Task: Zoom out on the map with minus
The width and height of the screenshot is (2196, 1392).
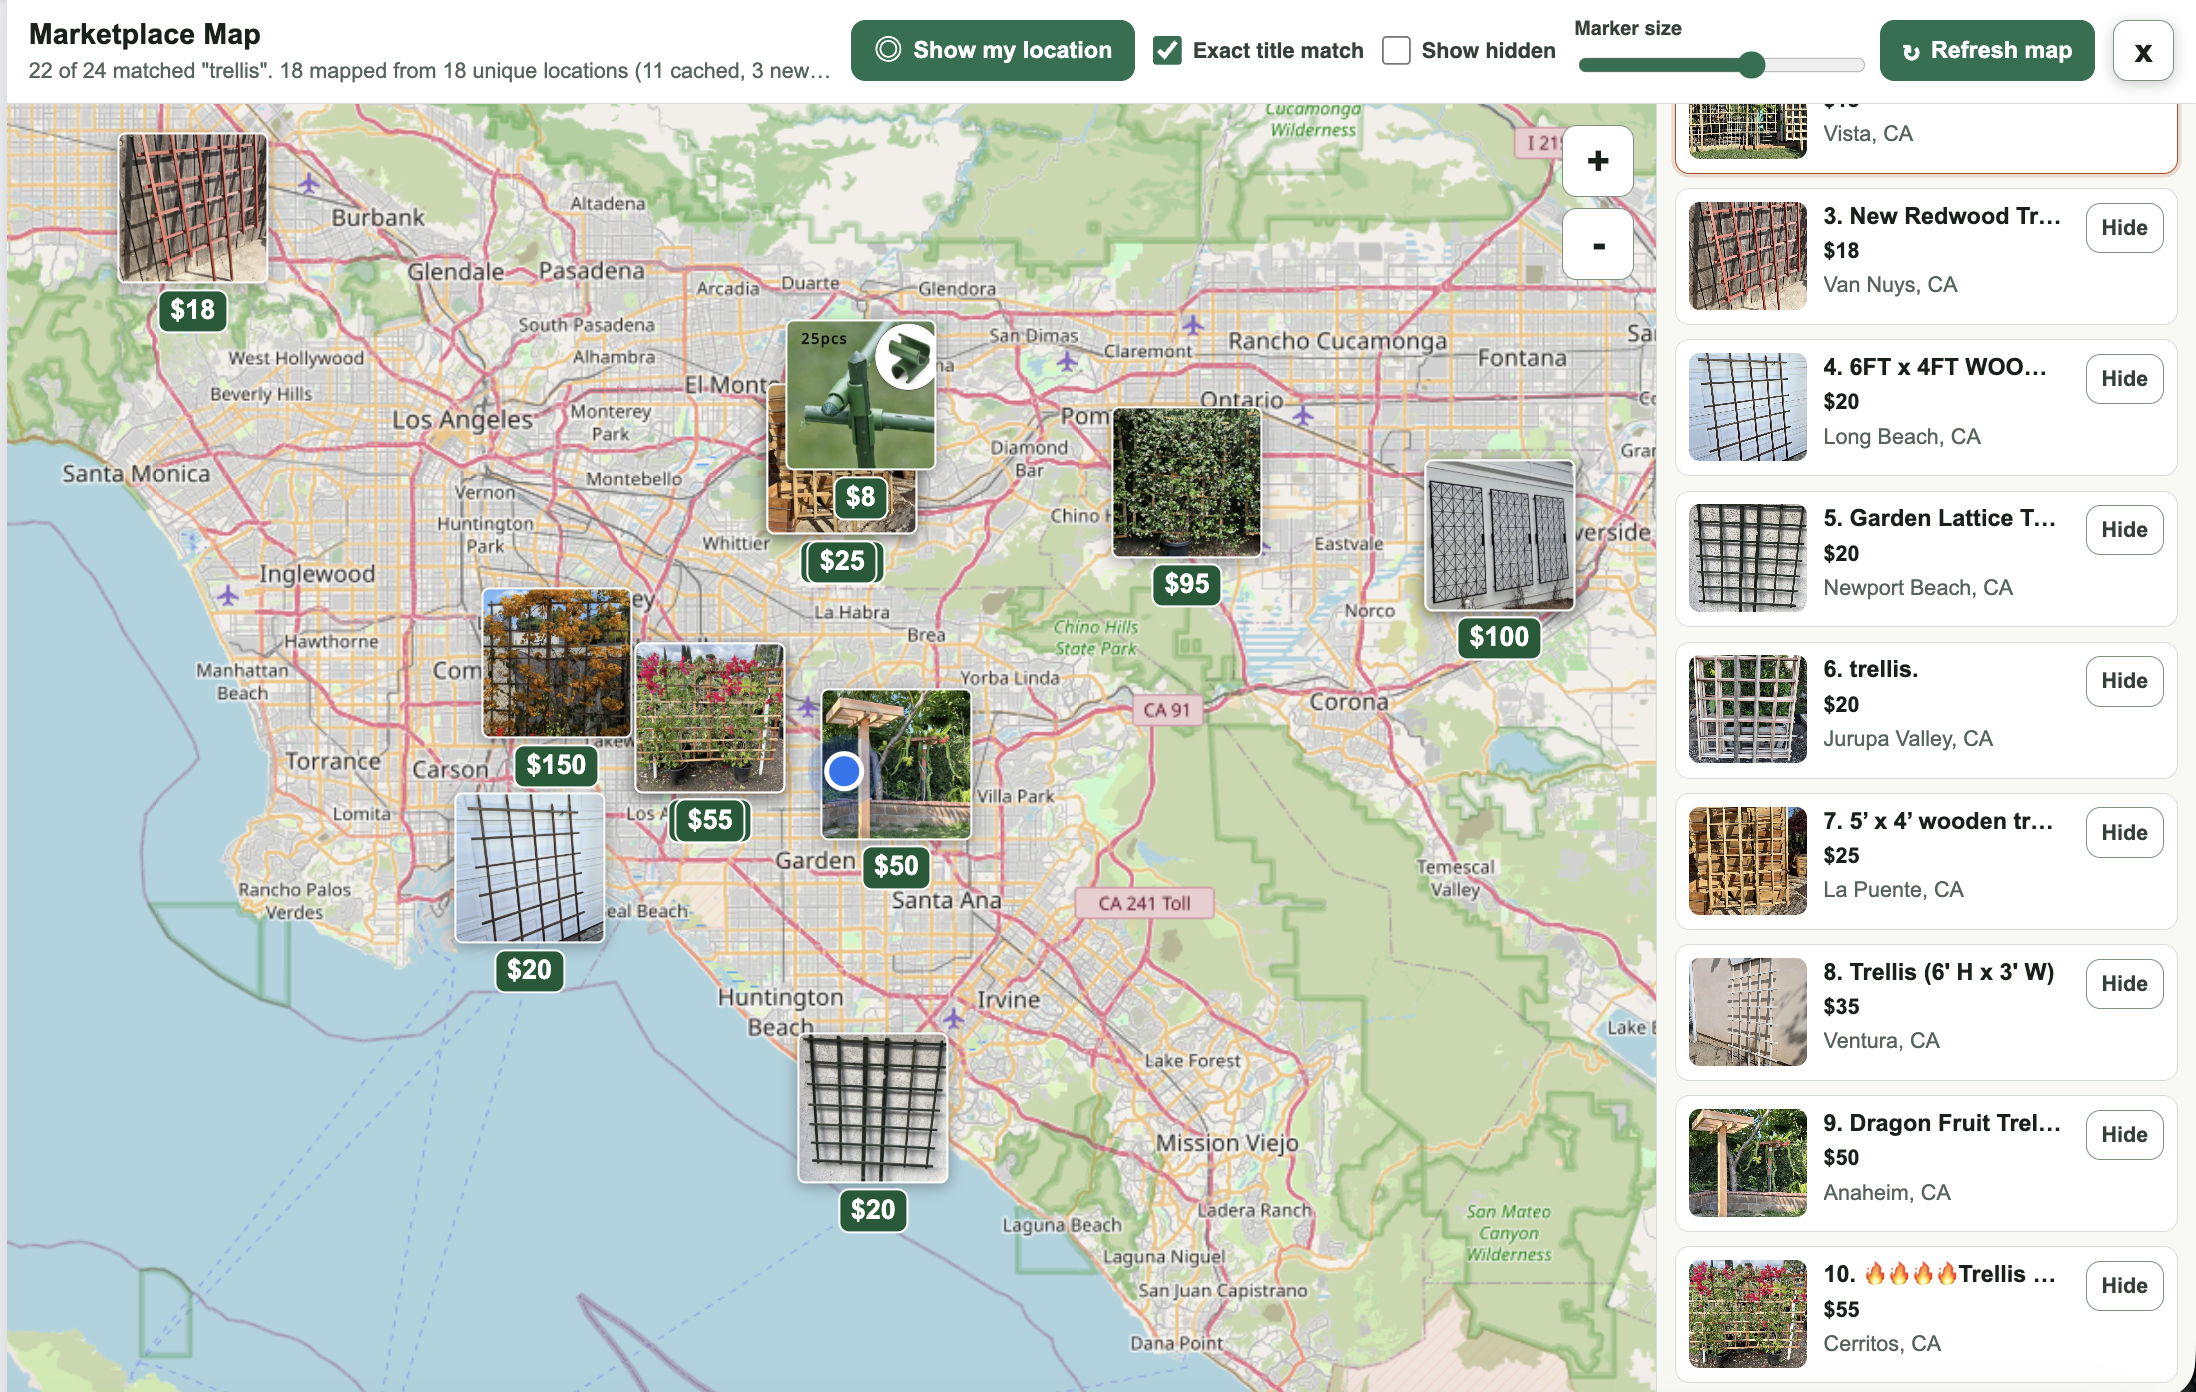Action: [x=1597, y=244]
